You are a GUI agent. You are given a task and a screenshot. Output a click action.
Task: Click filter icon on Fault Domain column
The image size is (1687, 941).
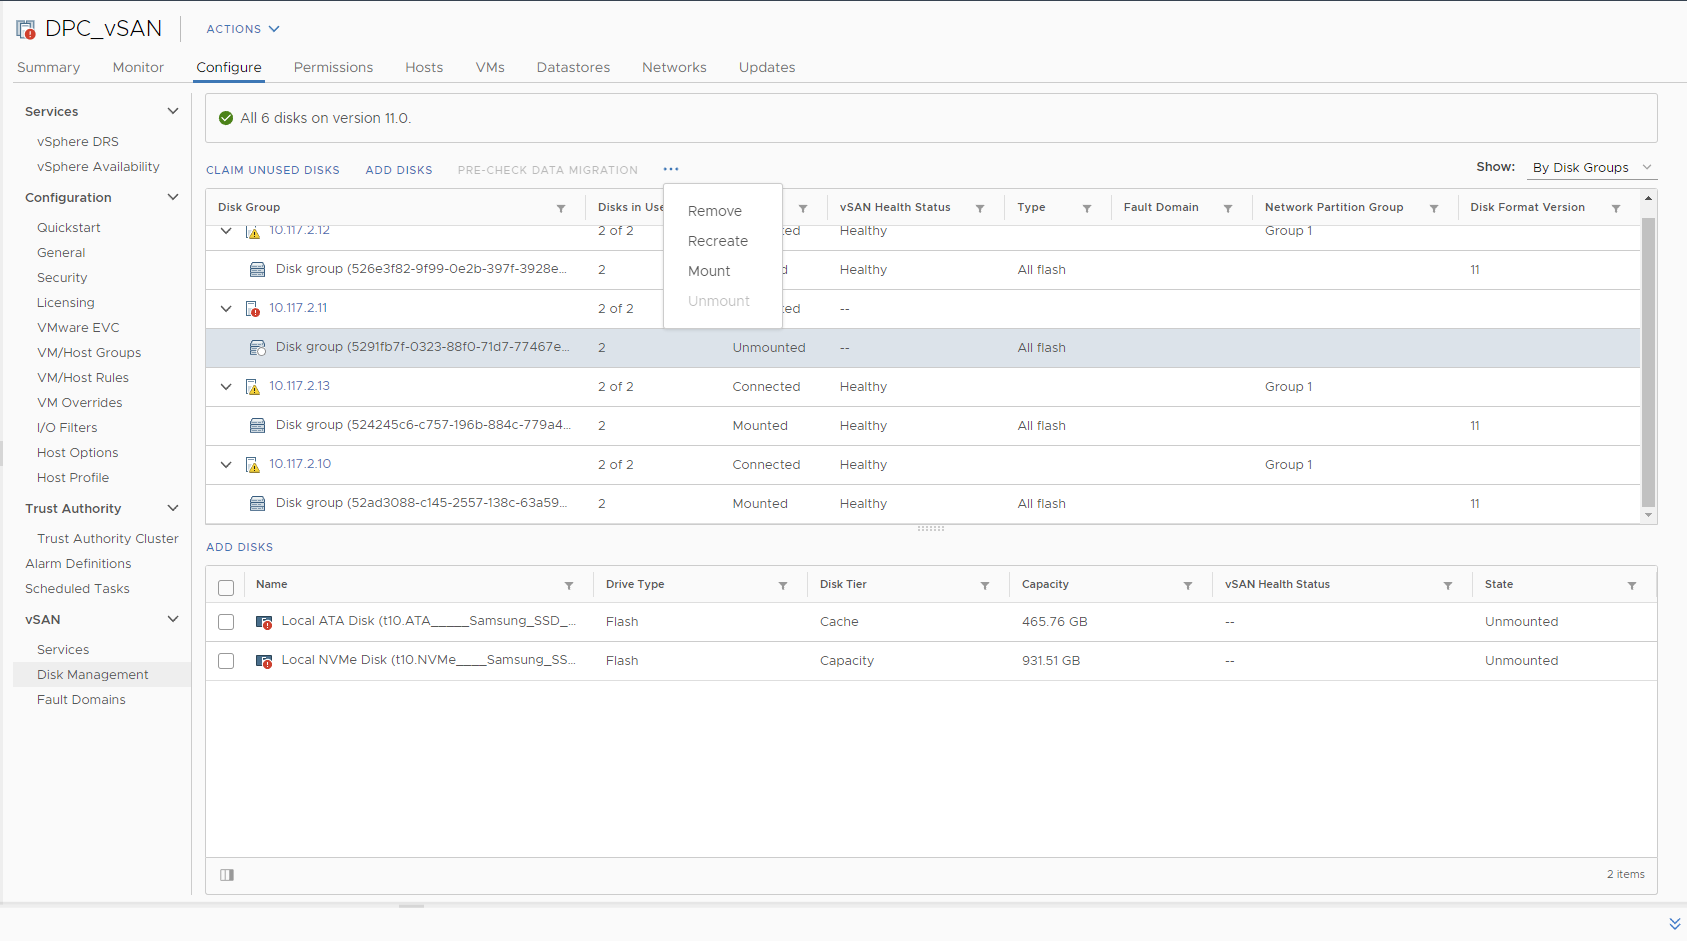(1228, 208)
